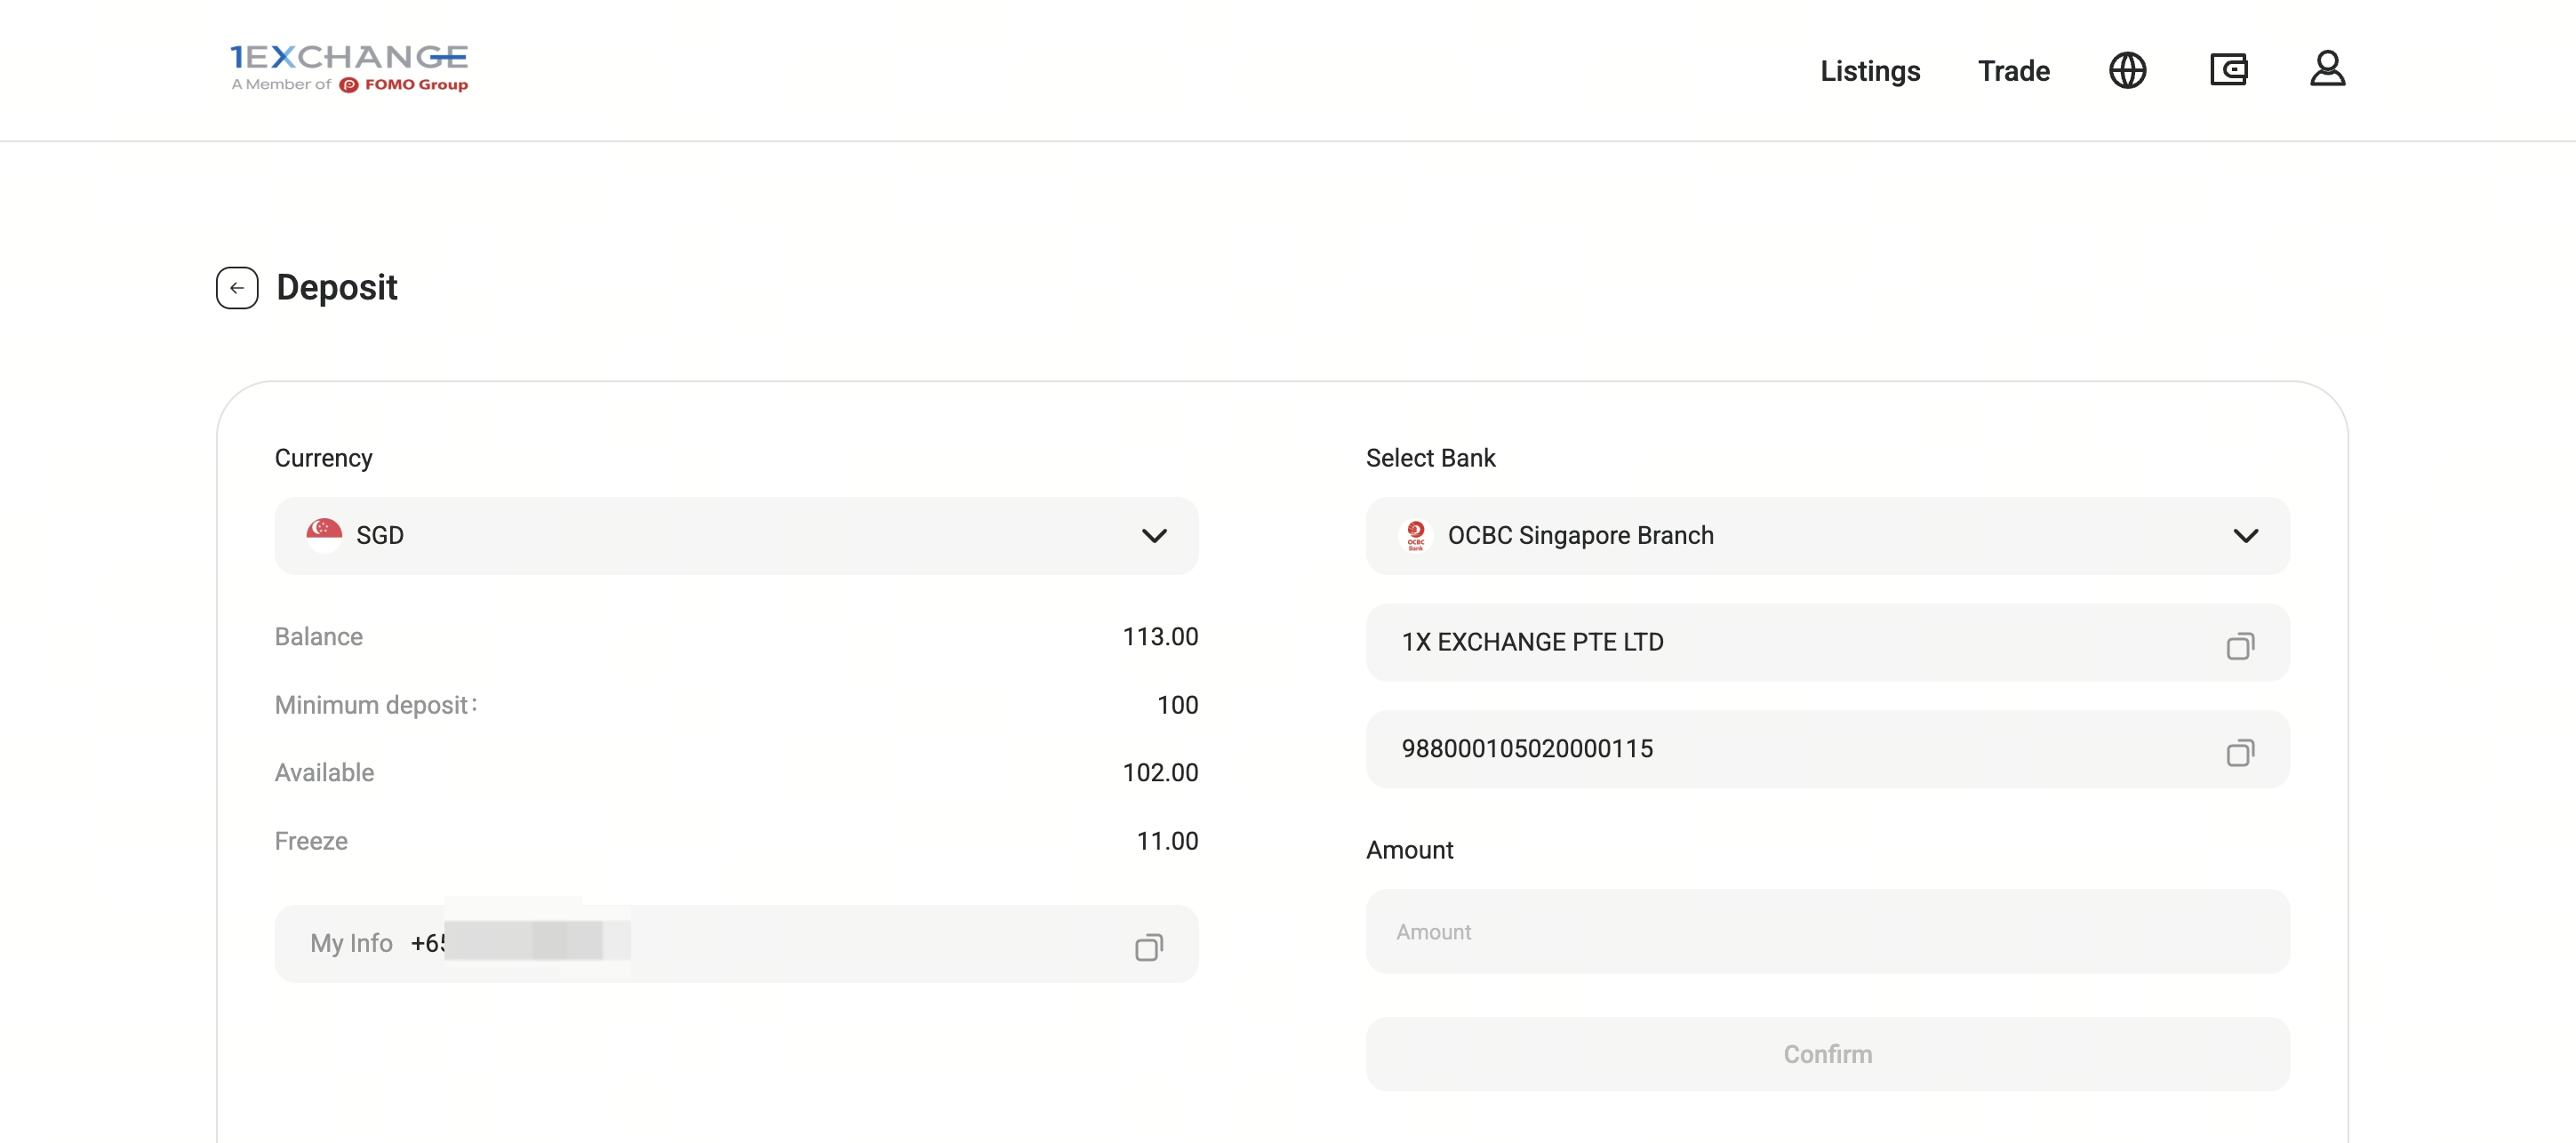Expand the SGD currency dropdown
2576x1143 pixels.
735,536
